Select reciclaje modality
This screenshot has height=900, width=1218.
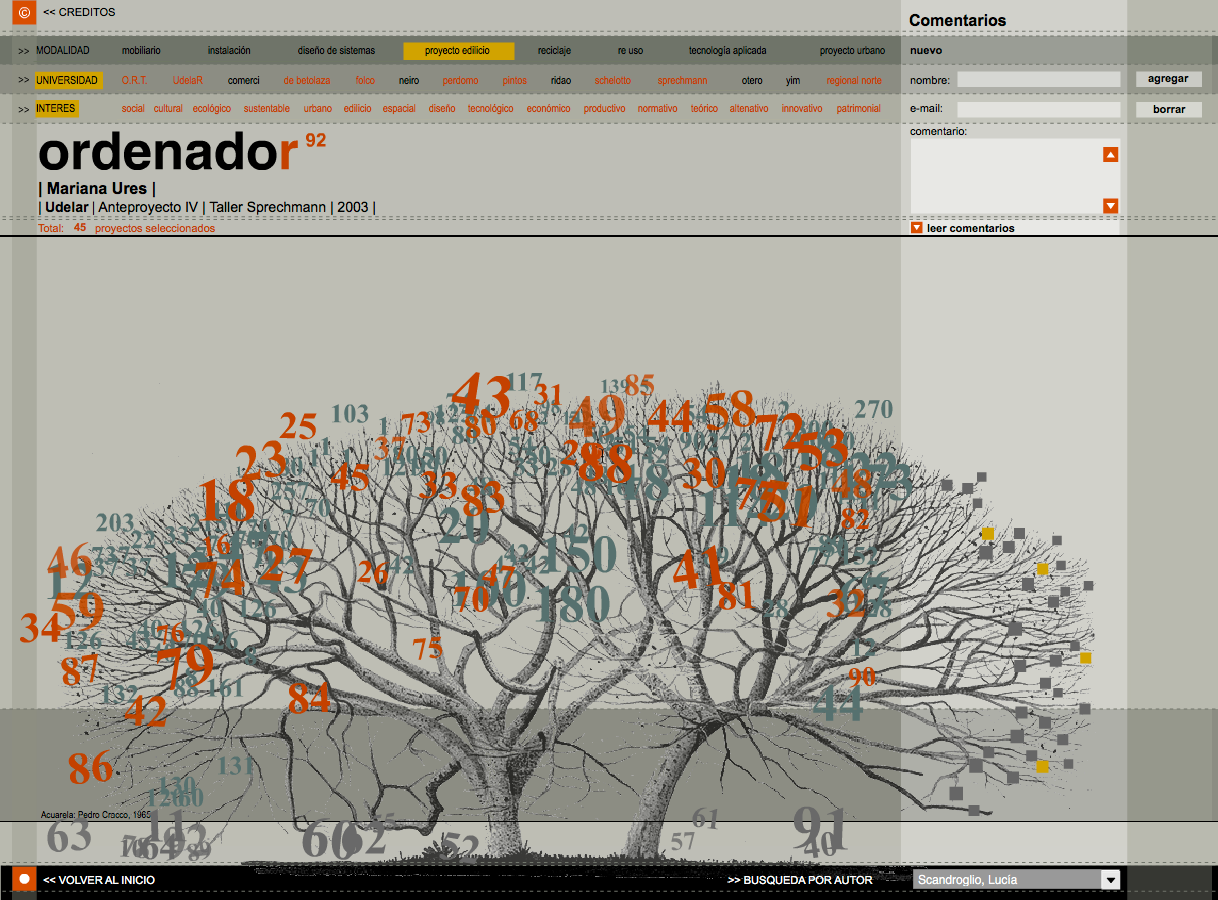pos(554,51)
